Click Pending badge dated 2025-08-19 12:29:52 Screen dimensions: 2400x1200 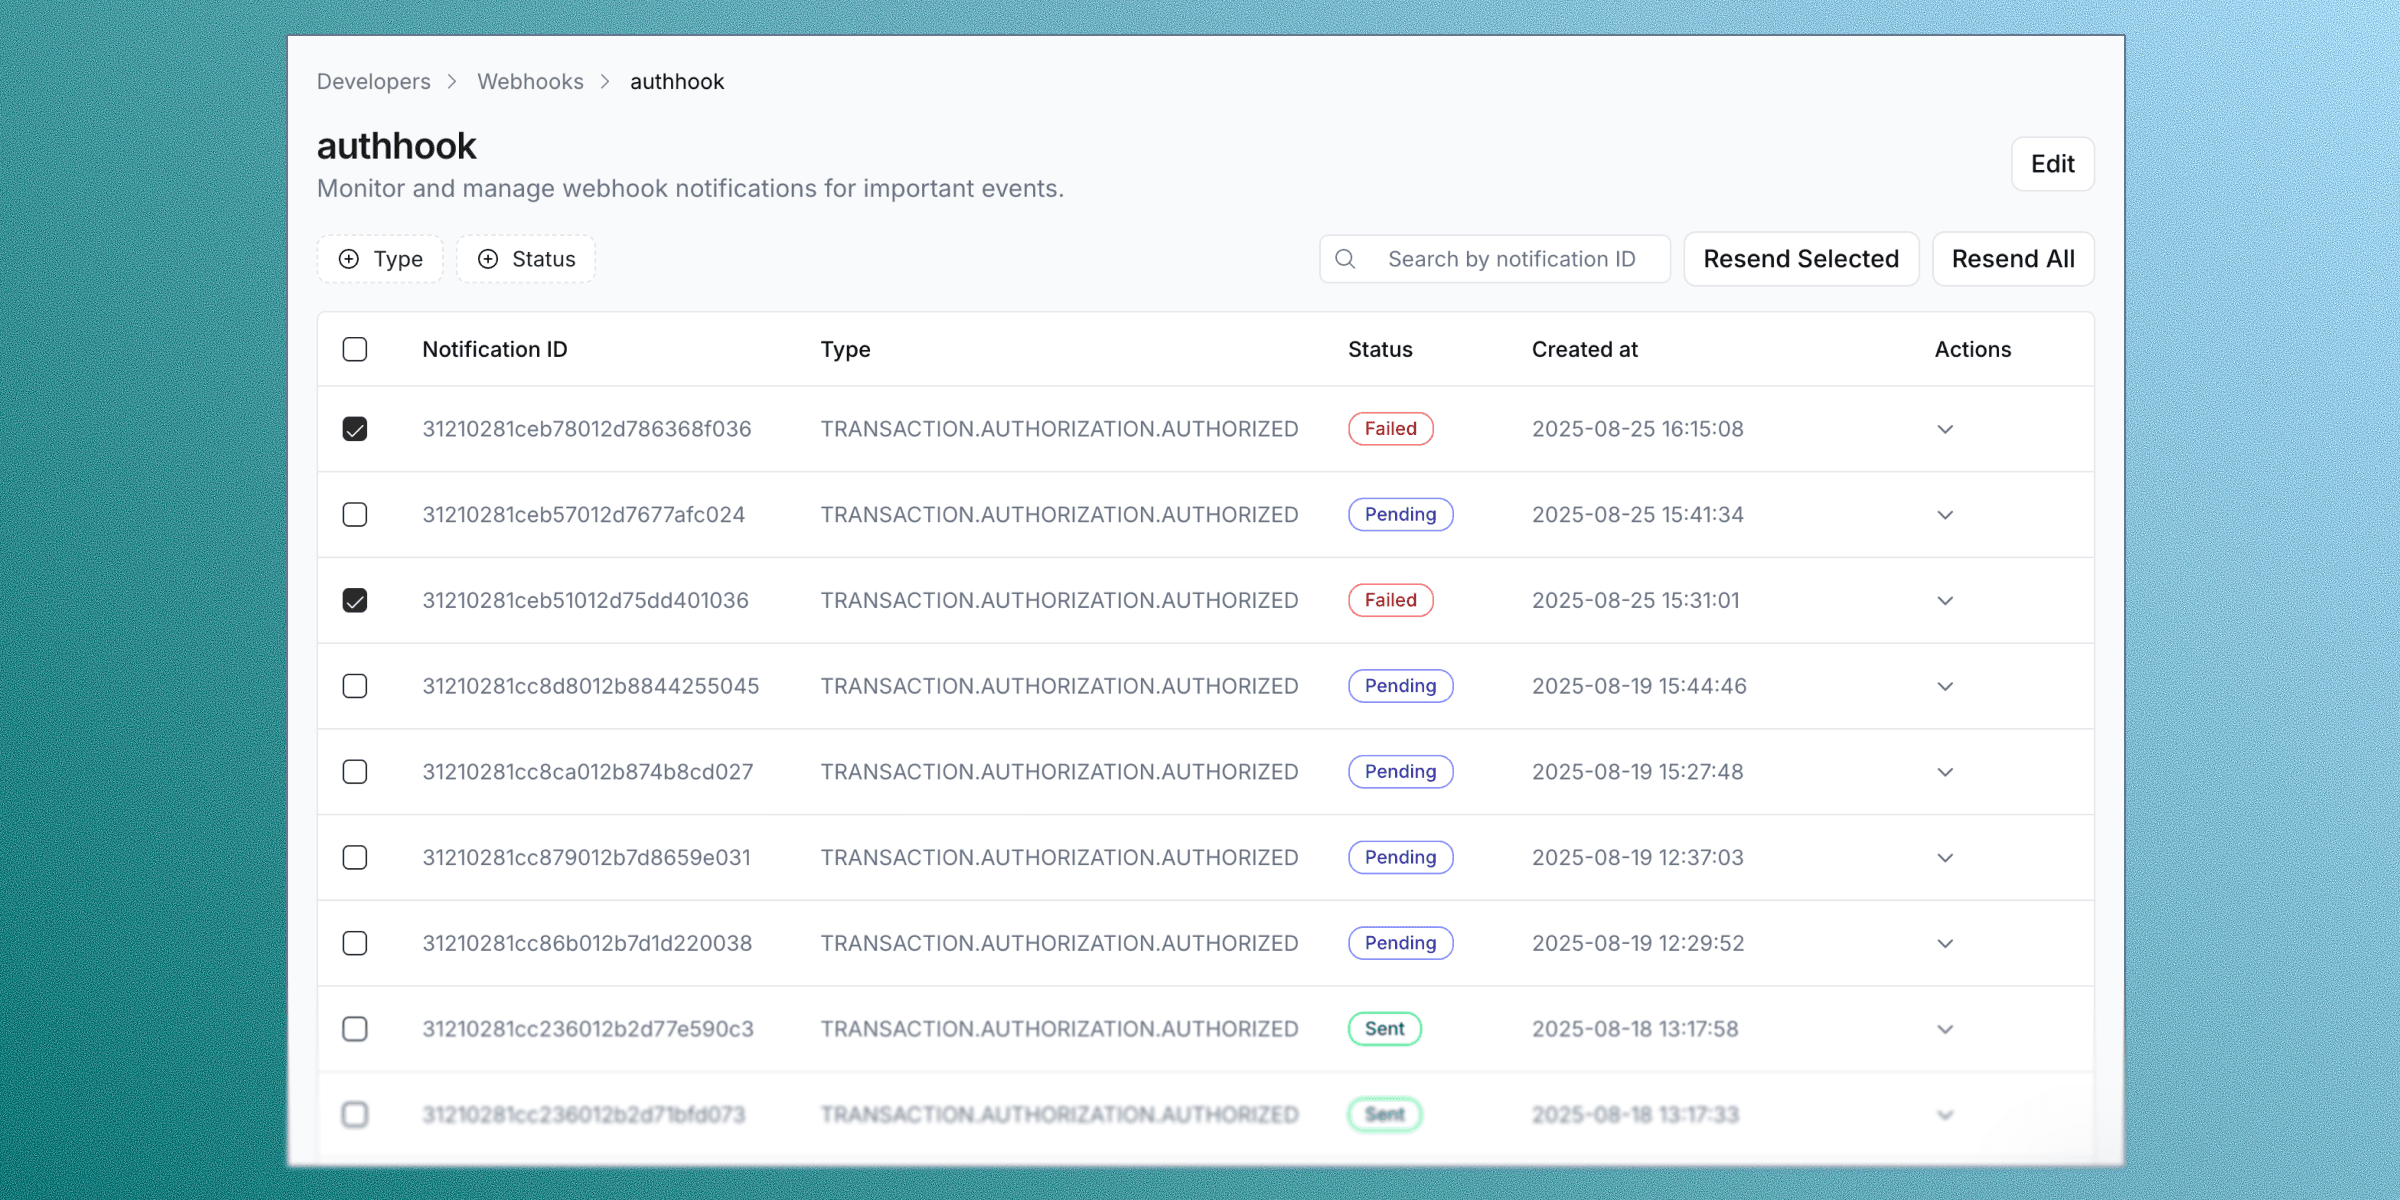[1400, 943]
